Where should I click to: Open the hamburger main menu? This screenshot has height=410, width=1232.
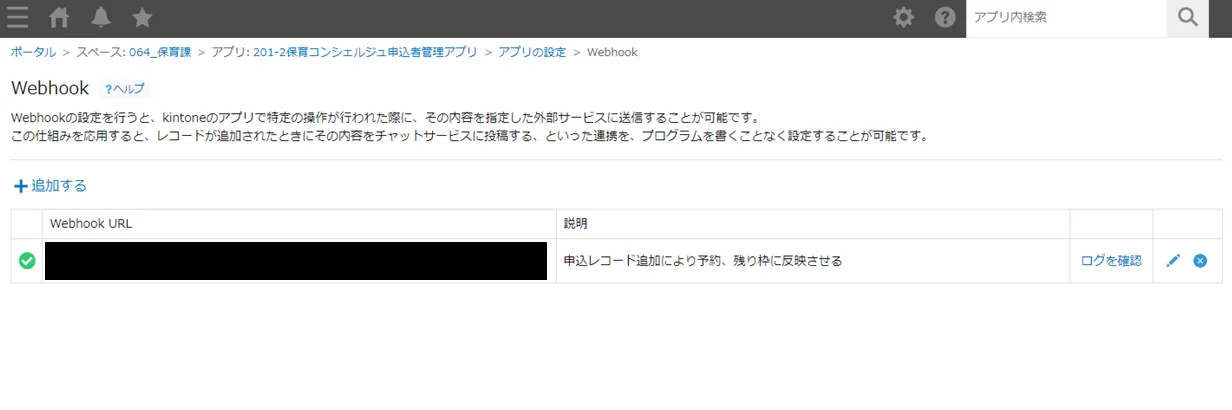tap(18, 17)
